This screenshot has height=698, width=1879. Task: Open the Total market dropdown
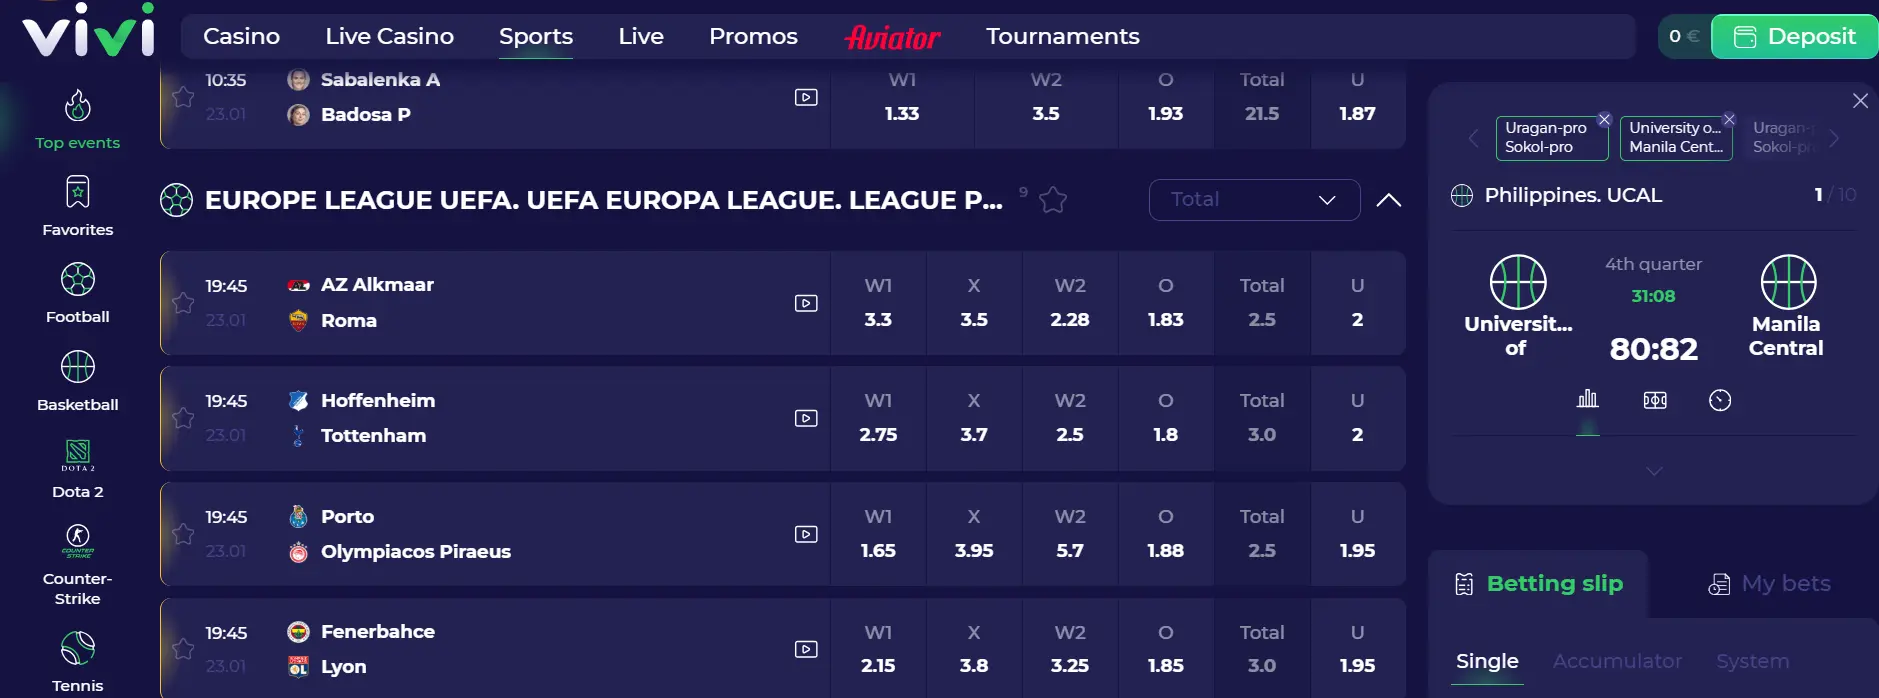1254,200
